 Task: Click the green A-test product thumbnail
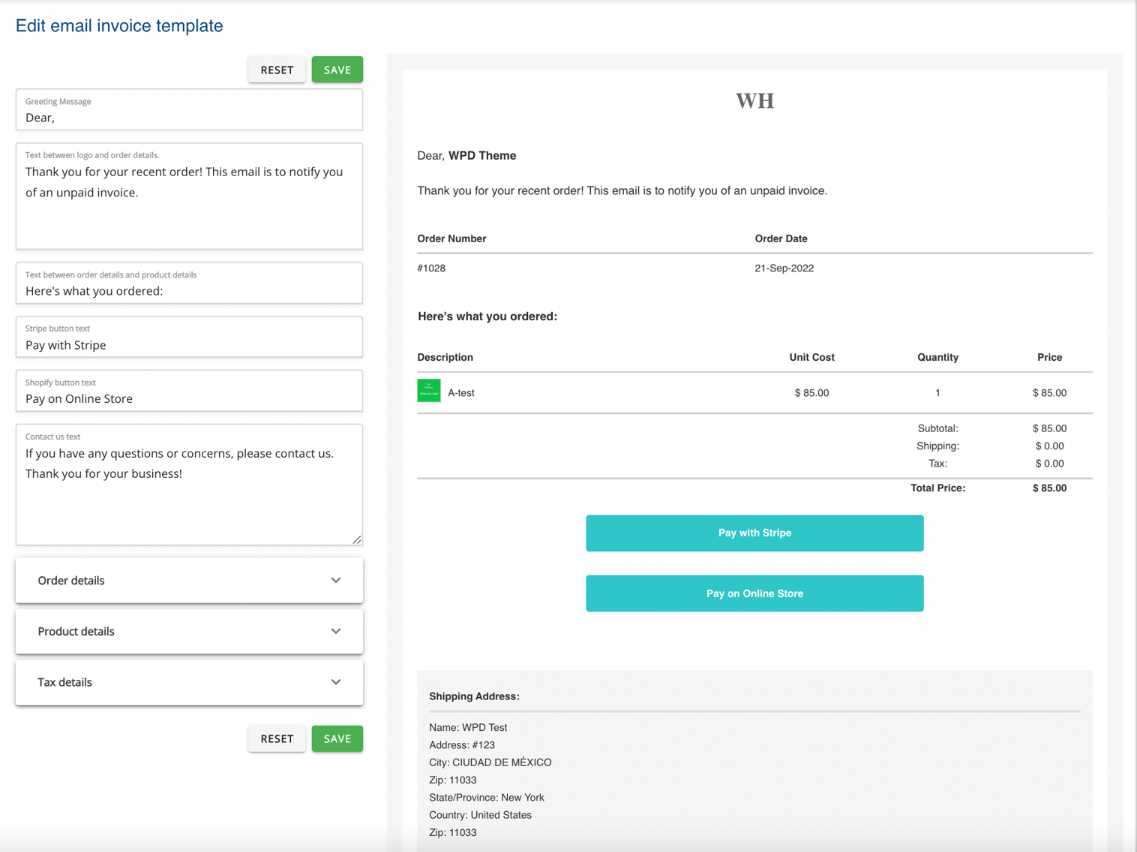click(x=429, y=392)
